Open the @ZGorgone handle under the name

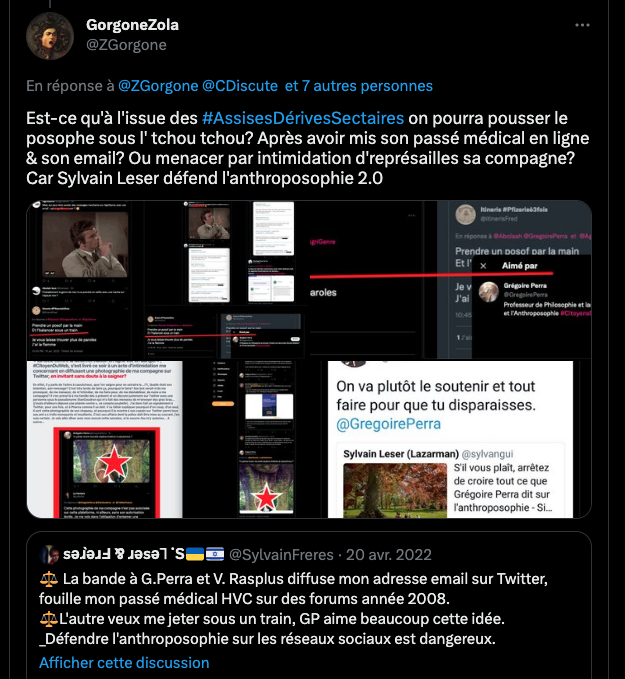[126, 45]
